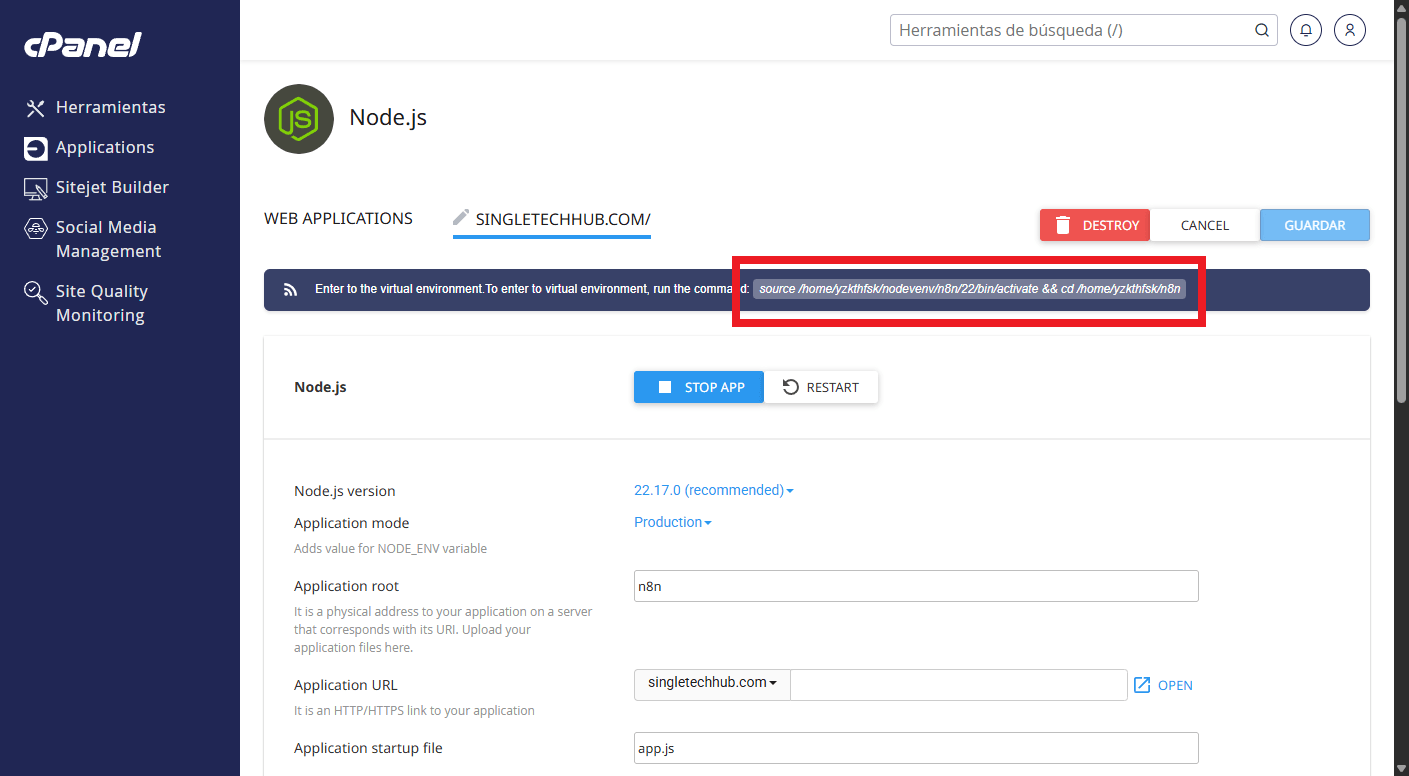Viewport: 1409px width, 776px height.
Task: Switch to WEB APPLICATIONS tab
Action: [x=338, y=218]
